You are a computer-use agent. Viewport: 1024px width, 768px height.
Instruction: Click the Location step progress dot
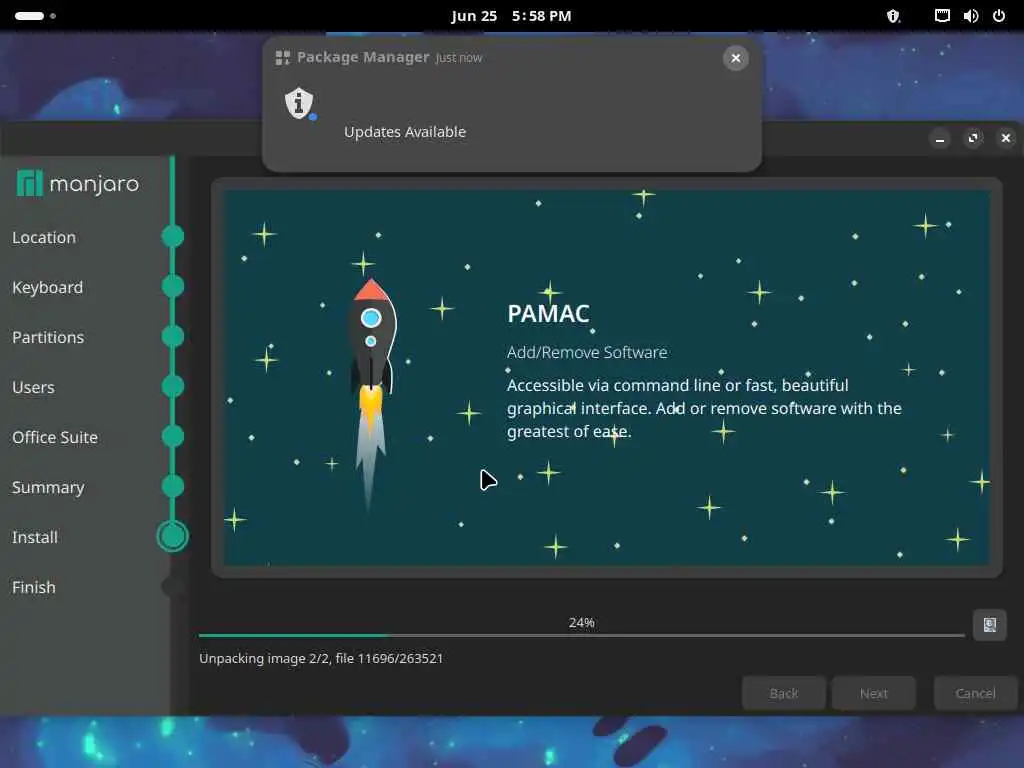173,236
